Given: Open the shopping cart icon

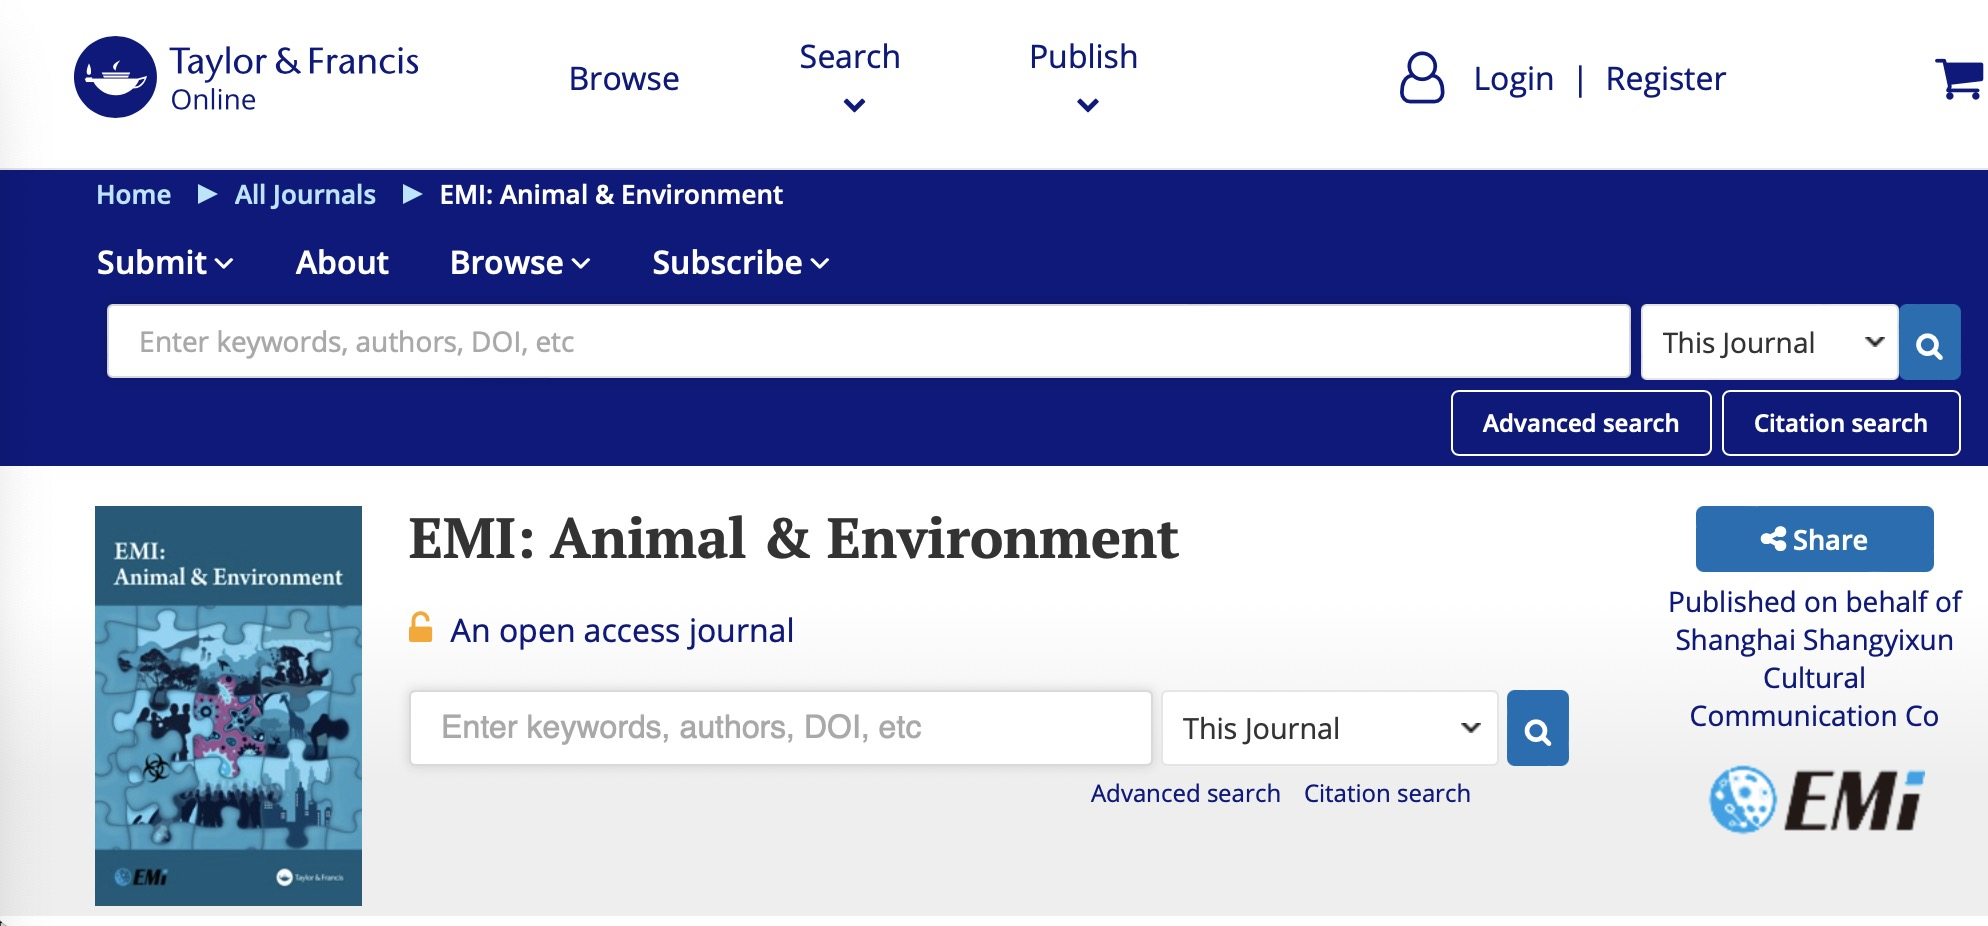Looking at the screenshot, I should point(1962,78).
